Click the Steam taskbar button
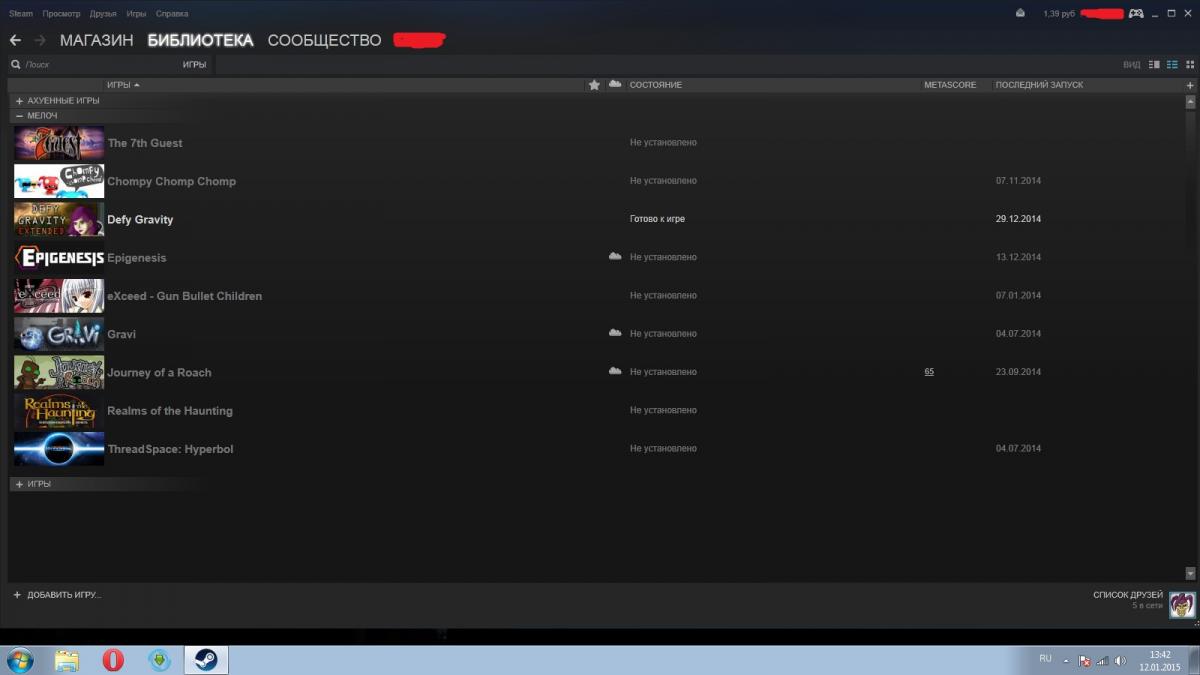 point(206,660)
